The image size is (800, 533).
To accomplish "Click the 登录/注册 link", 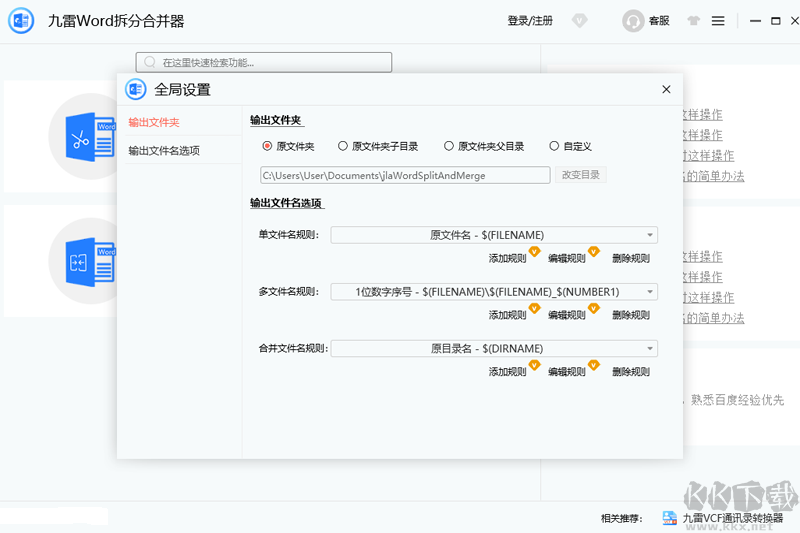I will tap(530, 21).
